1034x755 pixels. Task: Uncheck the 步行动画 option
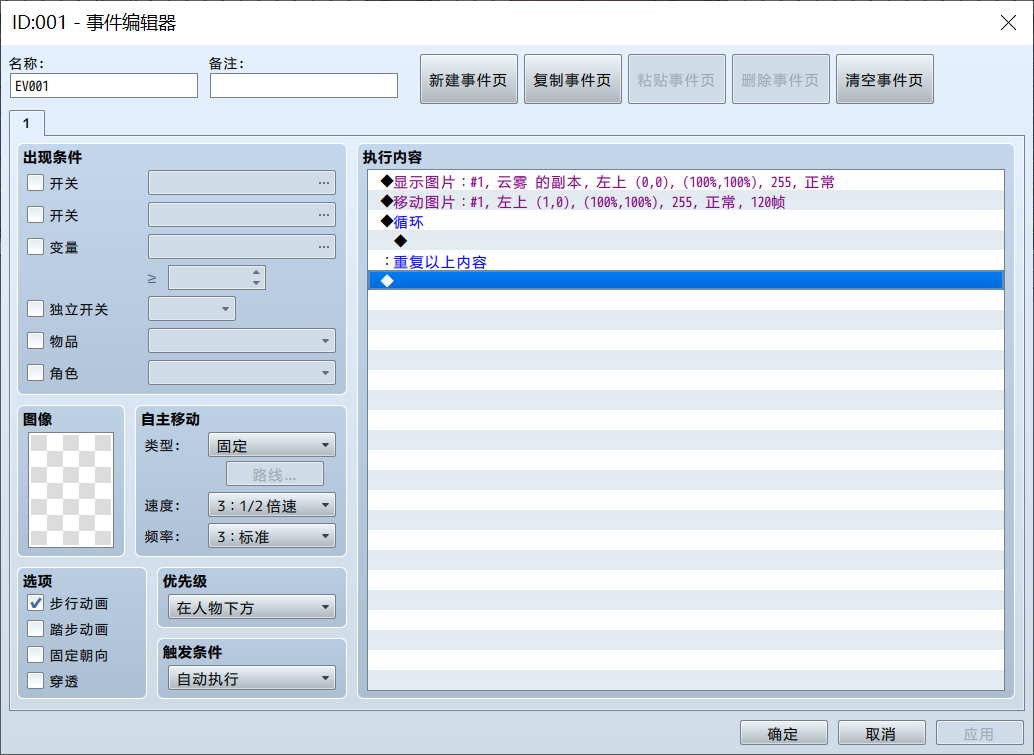pyautogui.click(x=36, y=603)
